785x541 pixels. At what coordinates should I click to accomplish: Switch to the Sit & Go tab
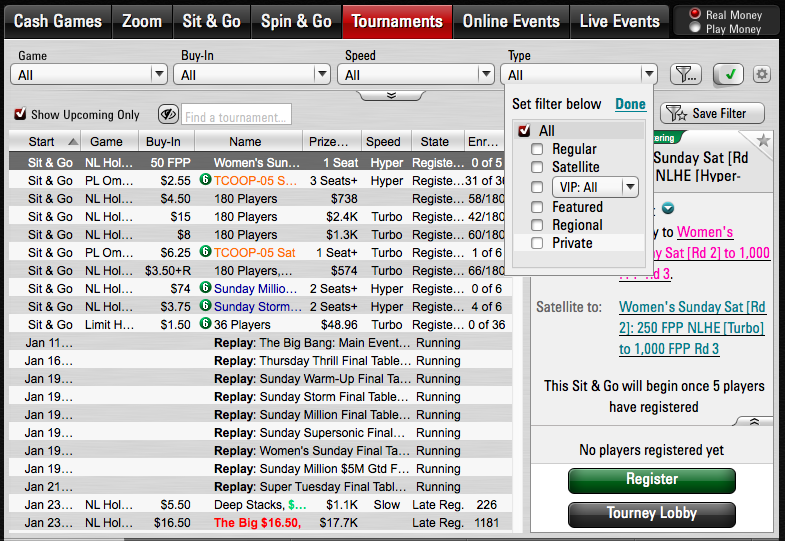point(212,21)
